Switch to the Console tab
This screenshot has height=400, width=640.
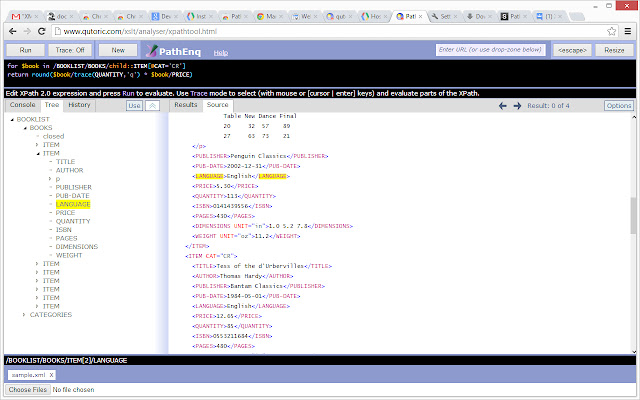point(22,105)
